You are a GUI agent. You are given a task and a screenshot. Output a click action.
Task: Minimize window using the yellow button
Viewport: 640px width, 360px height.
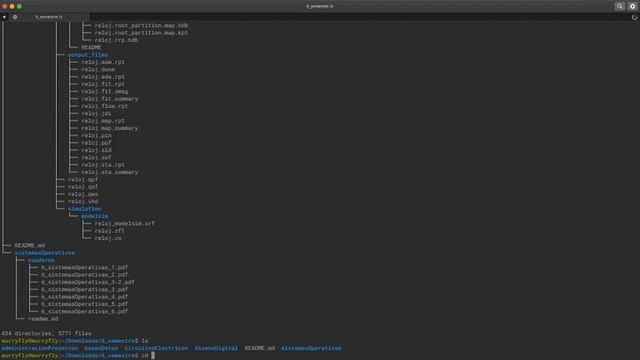12,6
